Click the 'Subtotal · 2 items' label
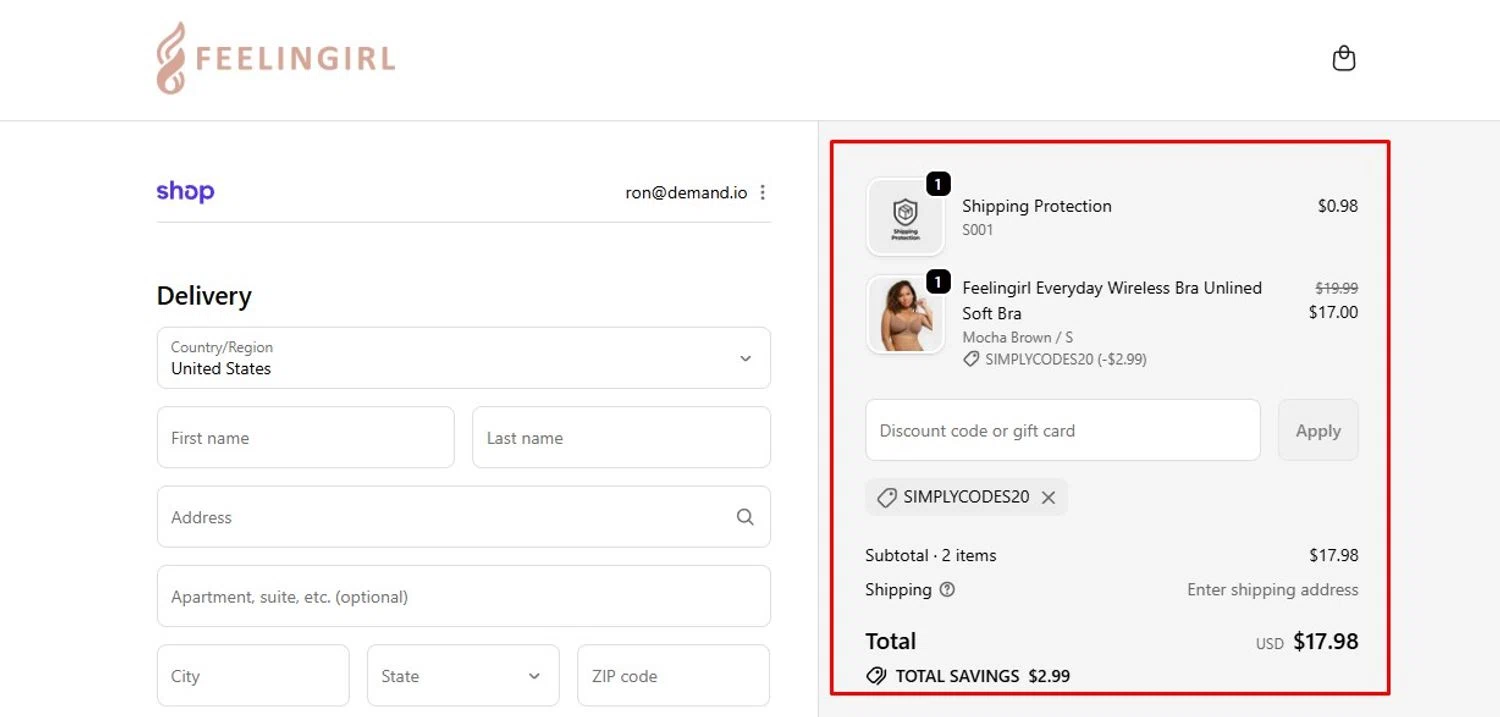 [x=931, y=555]
